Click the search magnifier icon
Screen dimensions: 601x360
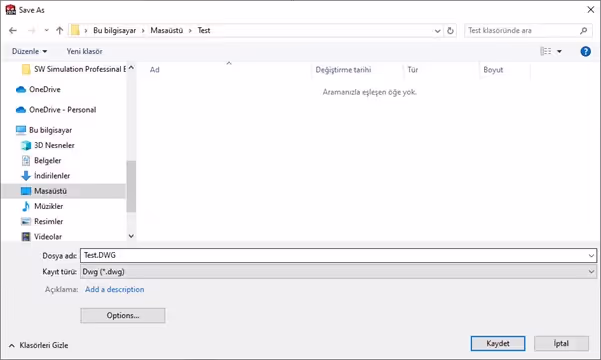(x=583, y=30)
